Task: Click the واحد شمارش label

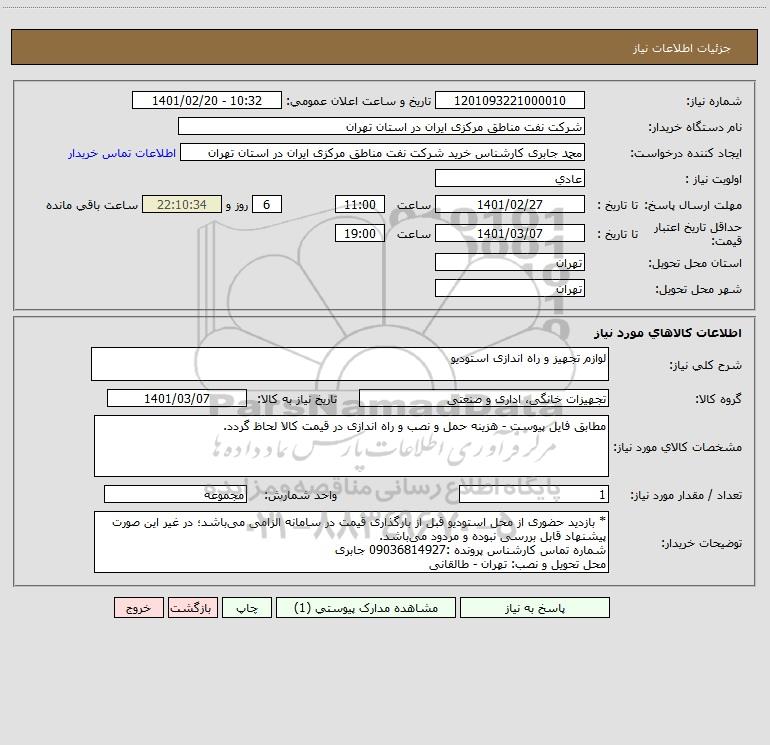Action: [x=301, y=496]
